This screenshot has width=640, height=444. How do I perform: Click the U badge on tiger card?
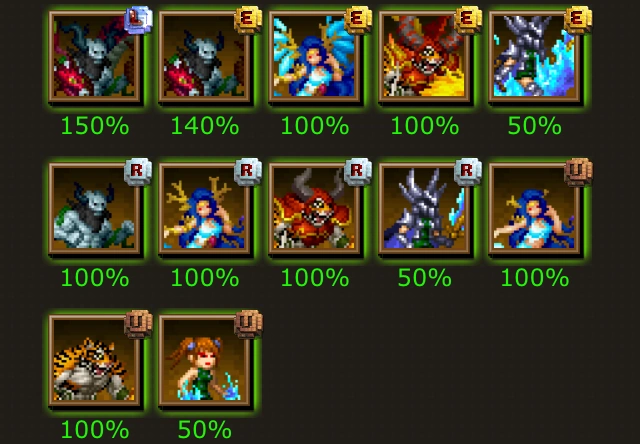tap(138, 324)
